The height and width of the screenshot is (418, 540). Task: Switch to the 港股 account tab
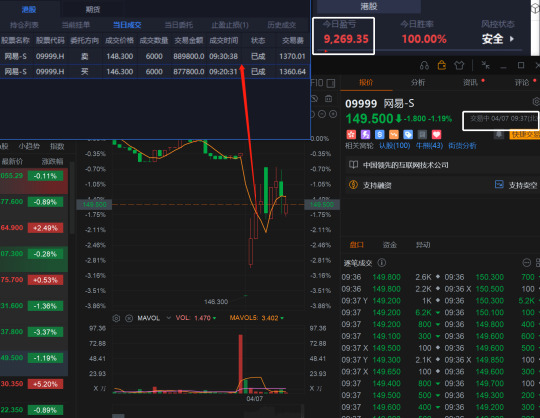[x=29, y=9]
